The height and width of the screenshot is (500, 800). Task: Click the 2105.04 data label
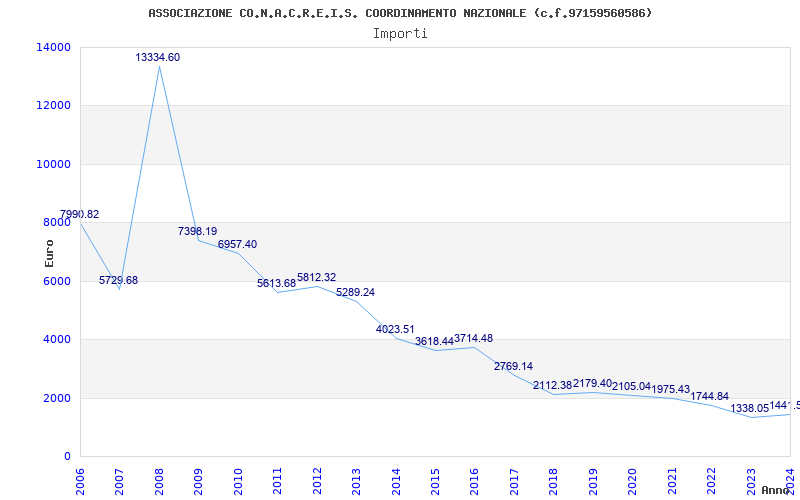(x=632, y=386)
